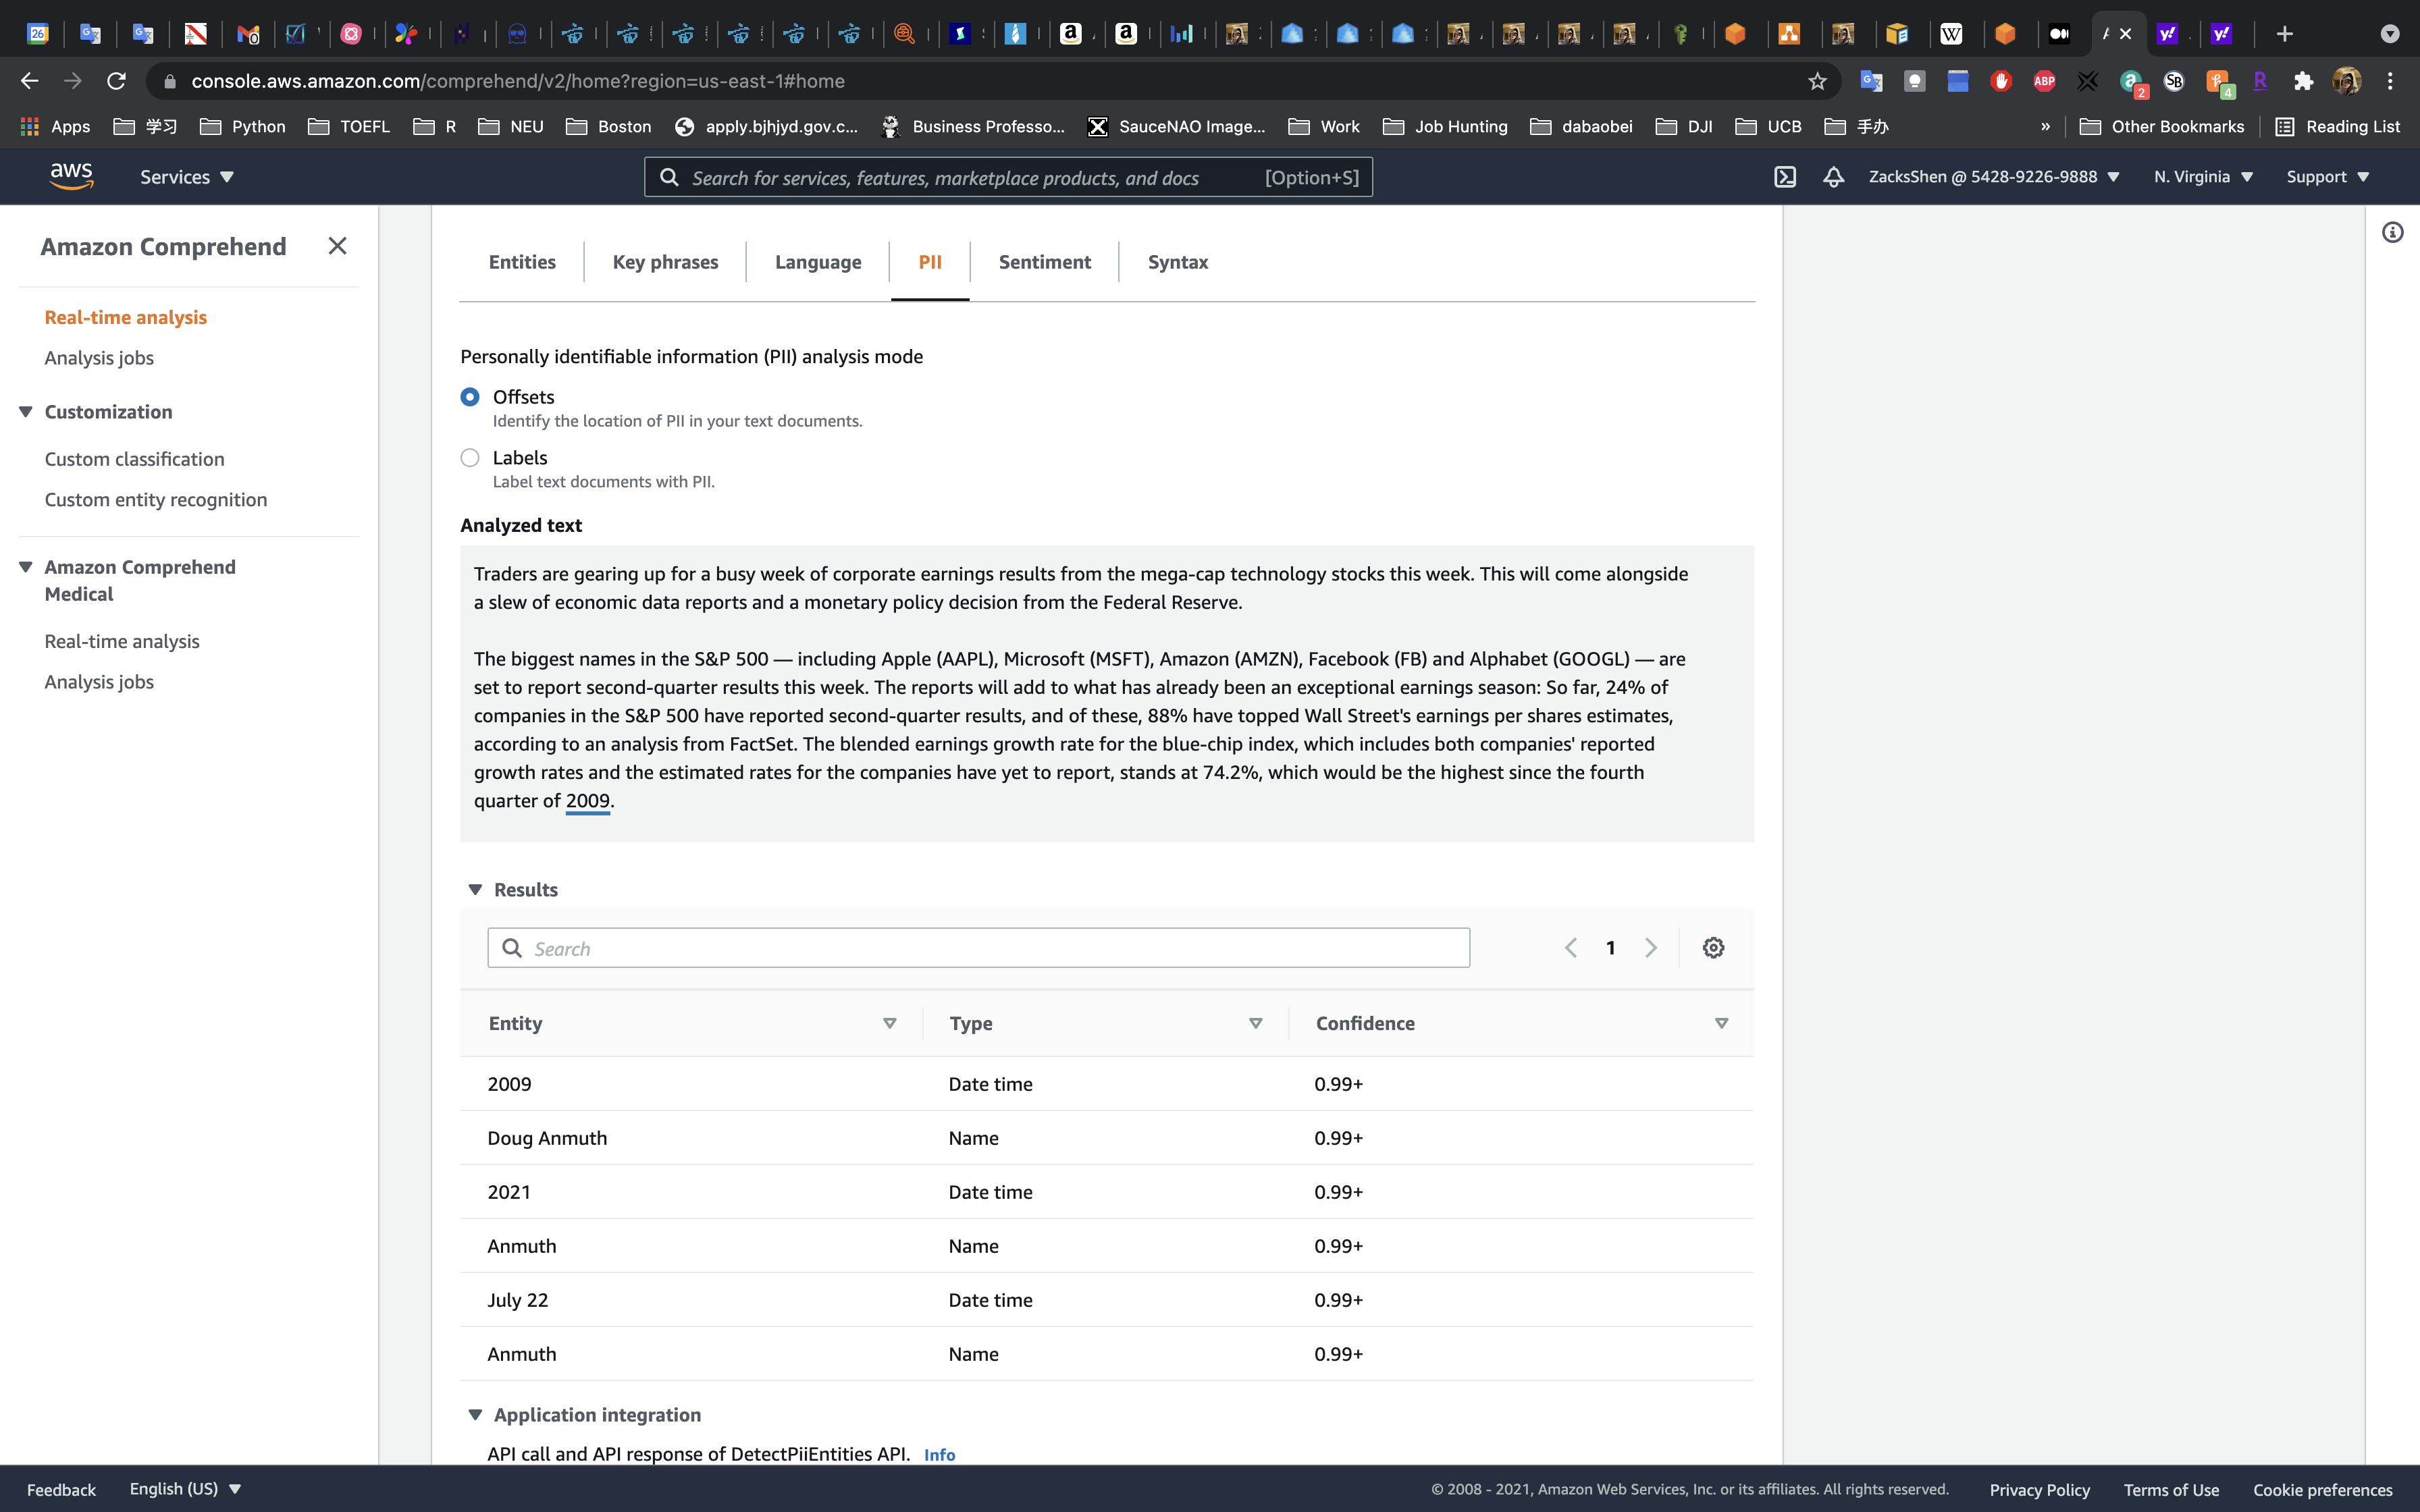
Task: Reload the page with refresh icon
Action: coord(116,81)
